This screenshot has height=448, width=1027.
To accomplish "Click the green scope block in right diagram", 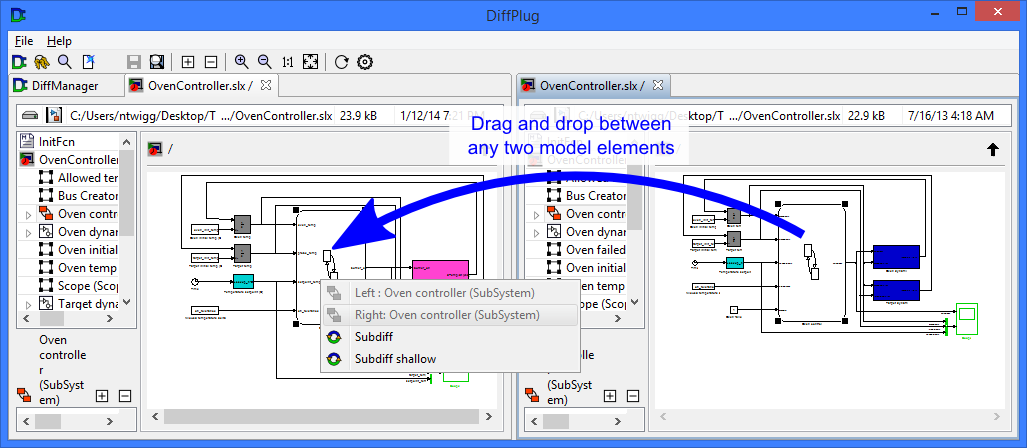I will pos(967,318).
